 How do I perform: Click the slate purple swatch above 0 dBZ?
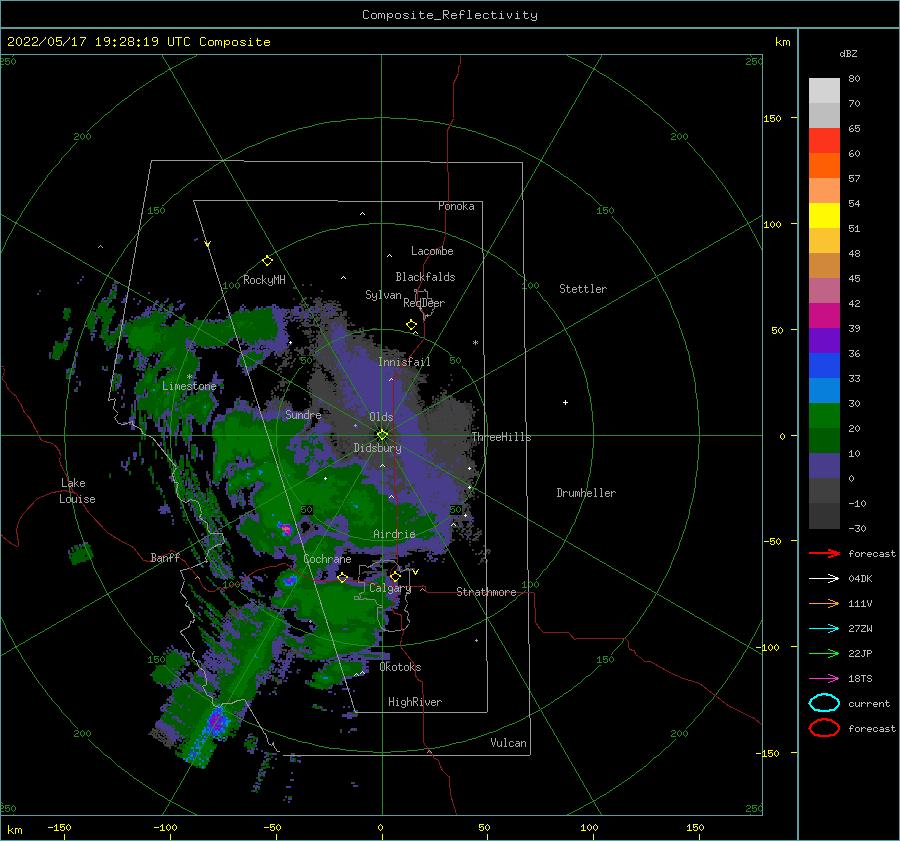click(824, 466)
